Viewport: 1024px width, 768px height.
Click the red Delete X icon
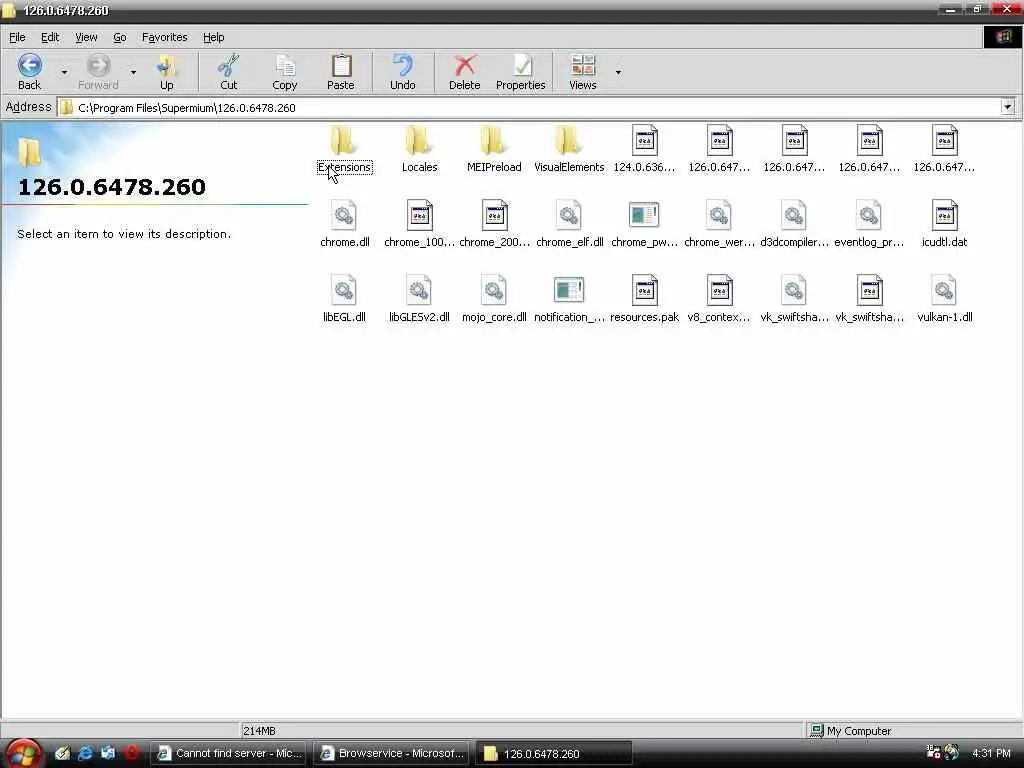[x=465, y=65]
